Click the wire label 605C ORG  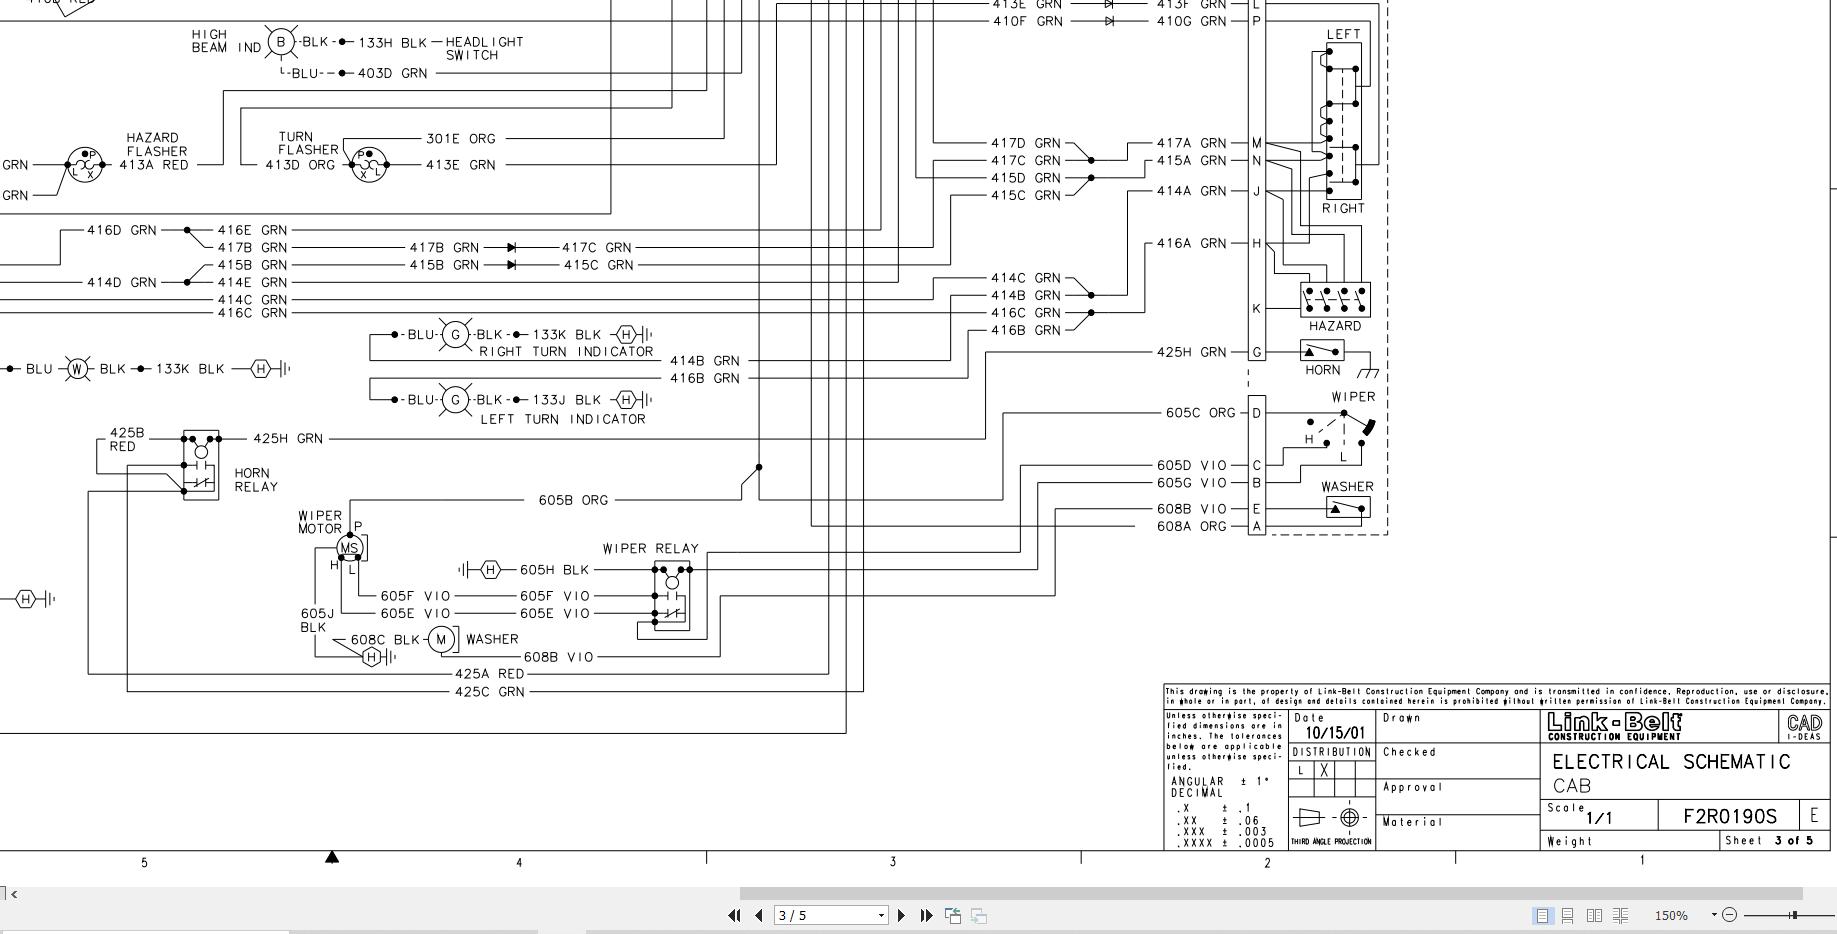point(1200,413)
